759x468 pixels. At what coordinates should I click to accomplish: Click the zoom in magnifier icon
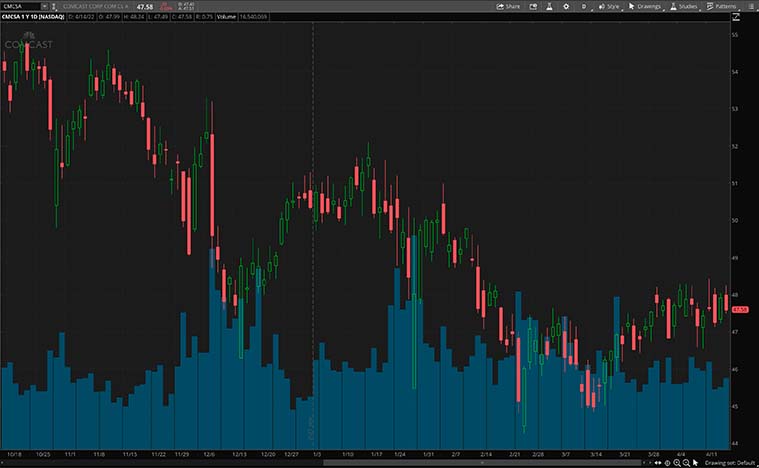tap(676, 463)
